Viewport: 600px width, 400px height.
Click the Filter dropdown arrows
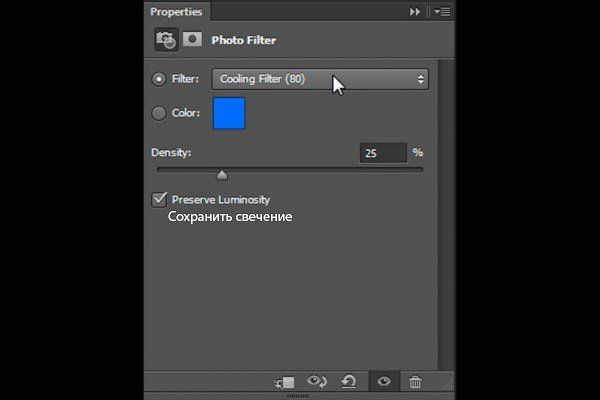tap(421, 79)
